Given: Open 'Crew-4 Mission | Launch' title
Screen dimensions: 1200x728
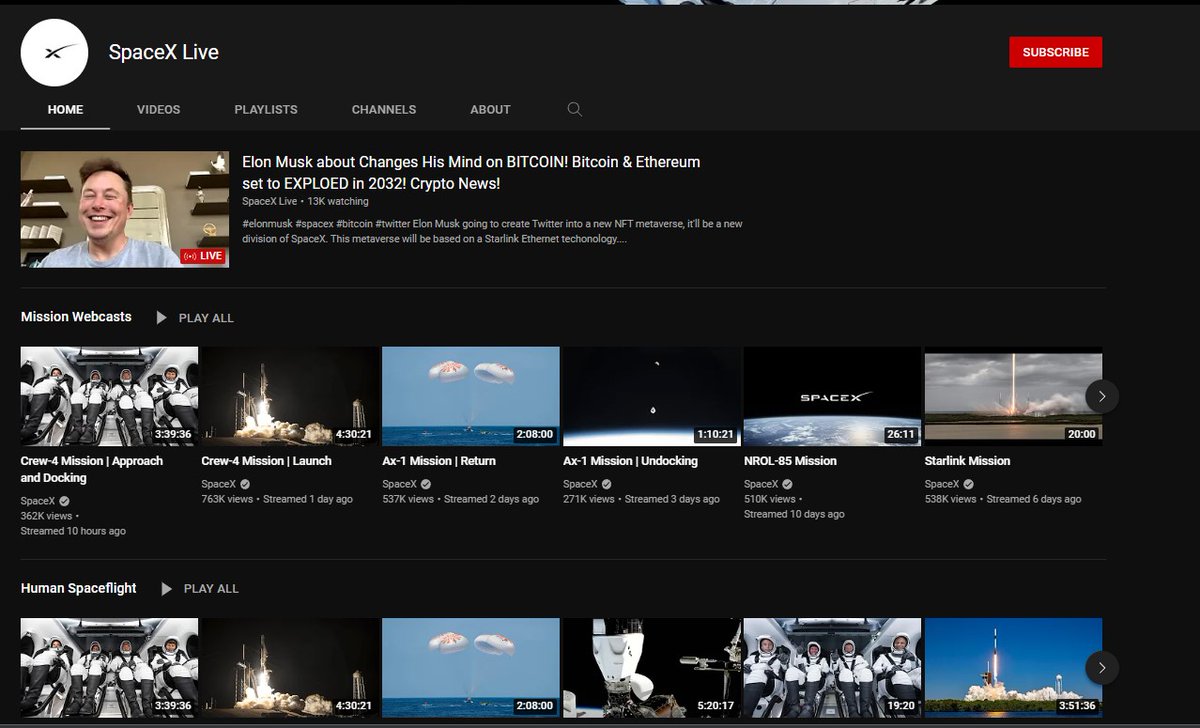Looking at the screenshot, I should pyautogui.click(x=266, y=461).
